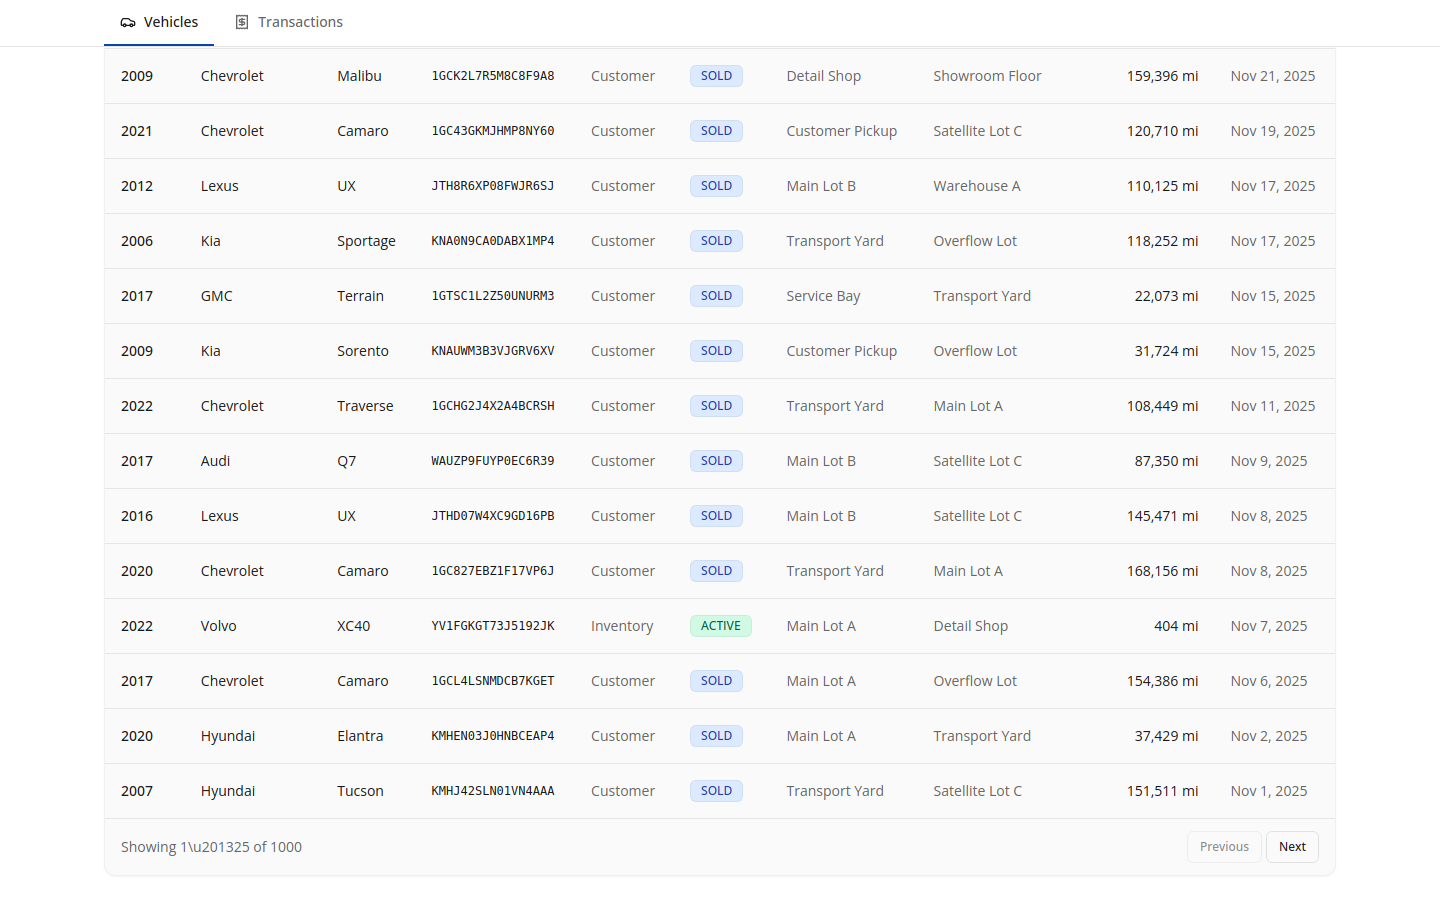Select the date Nov 2, 2025

pyautogui.click(x=1269, y=736)
